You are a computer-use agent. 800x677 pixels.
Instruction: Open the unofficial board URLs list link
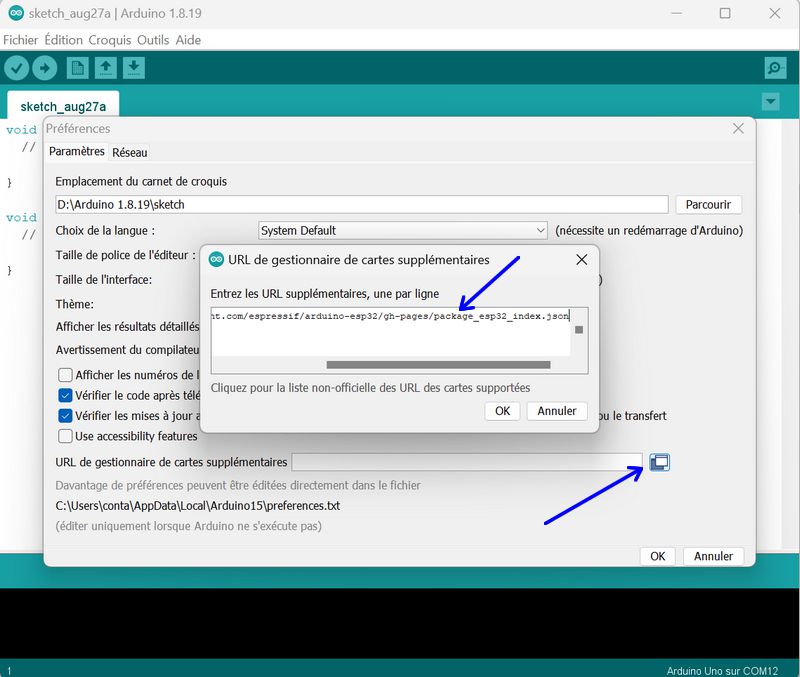(x=370, y=388)
